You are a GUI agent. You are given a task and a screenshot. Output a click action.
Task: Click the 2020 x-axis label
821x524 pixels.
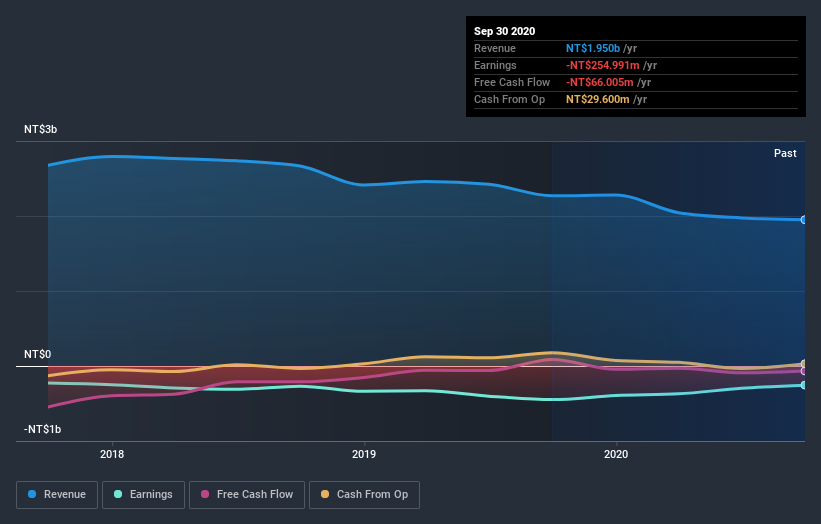click(616, 454)
